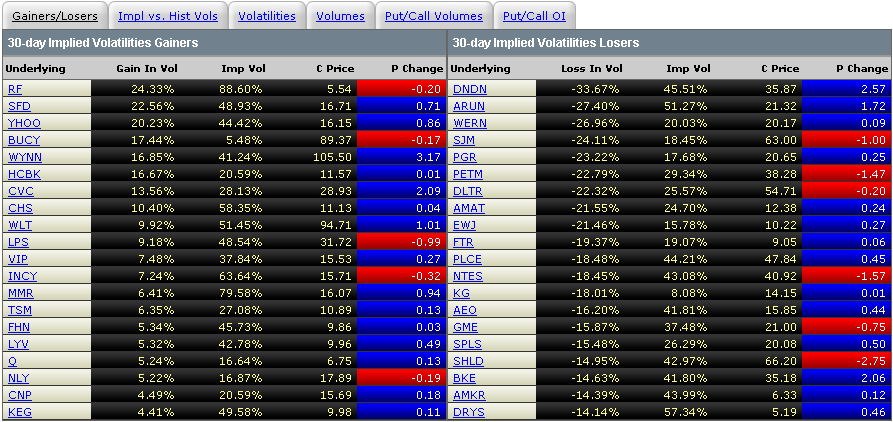Click the BKE underlying link
The image size is (893, 422).
pyautogui.click(x=465, y=379)
